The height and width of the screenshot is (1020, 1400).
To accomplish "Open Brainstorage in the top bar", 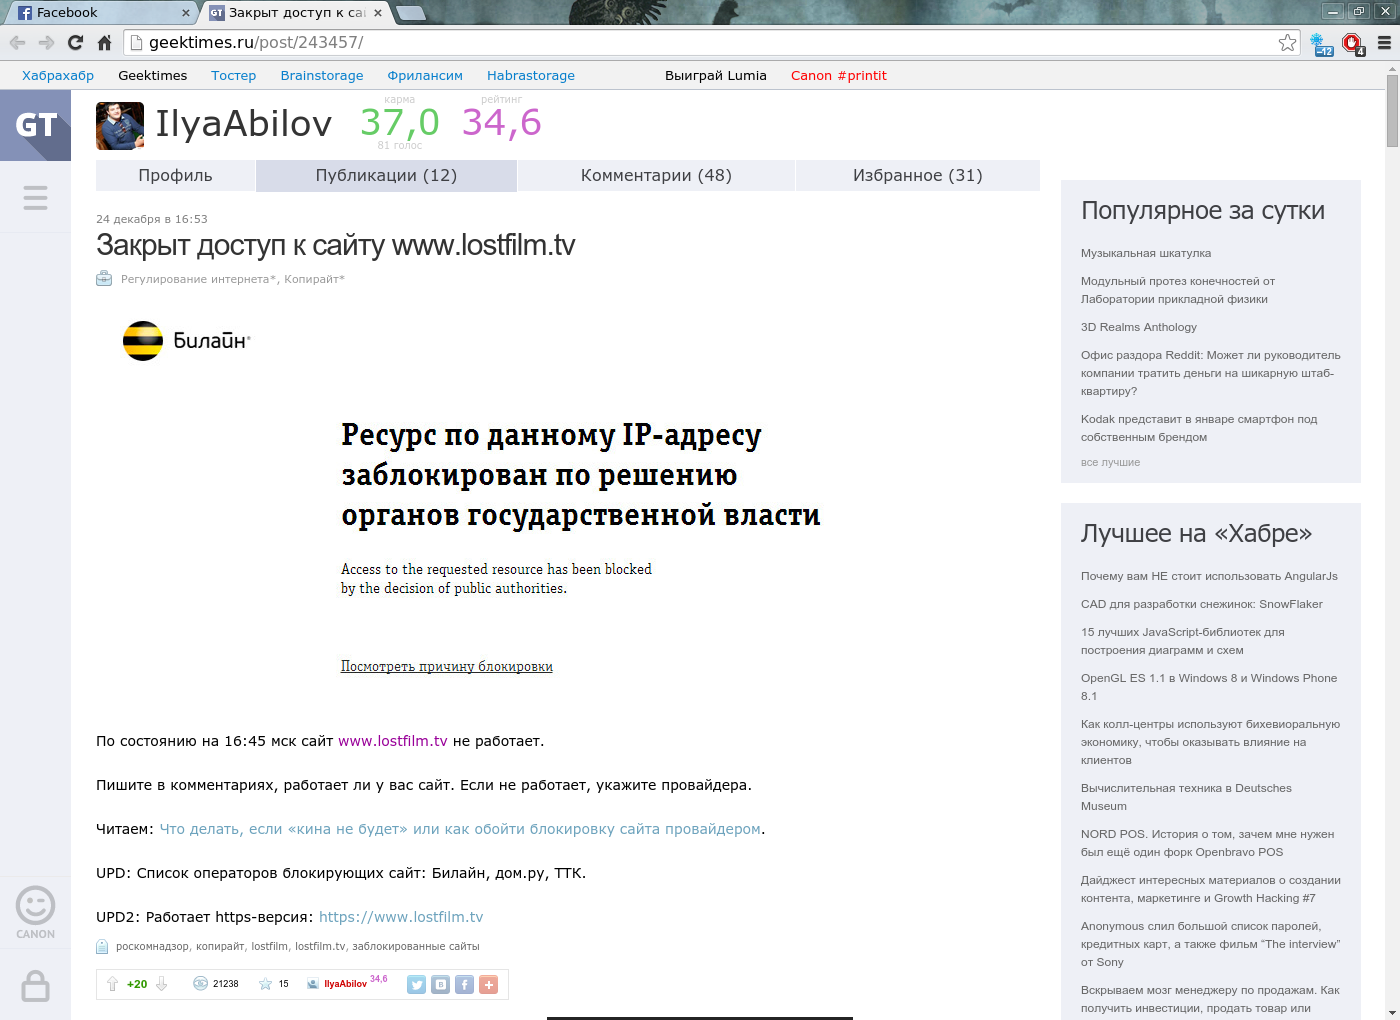I will pos(322,75).
